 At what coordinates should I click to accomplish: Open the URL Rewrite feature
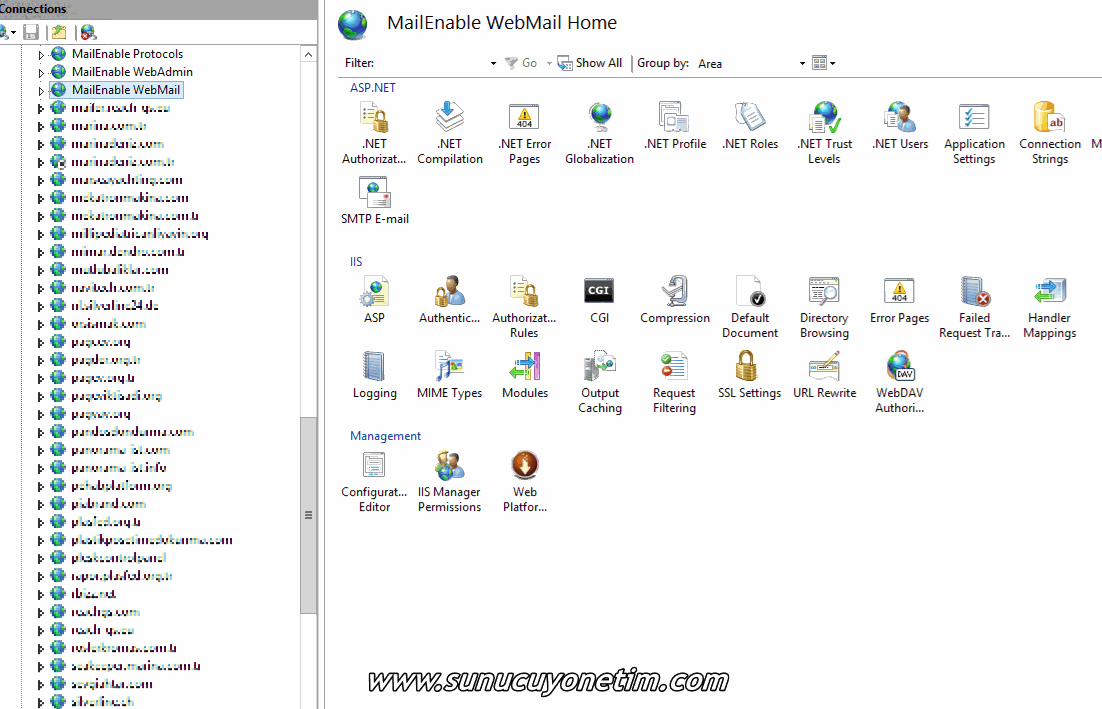click(x=824, y=375)
